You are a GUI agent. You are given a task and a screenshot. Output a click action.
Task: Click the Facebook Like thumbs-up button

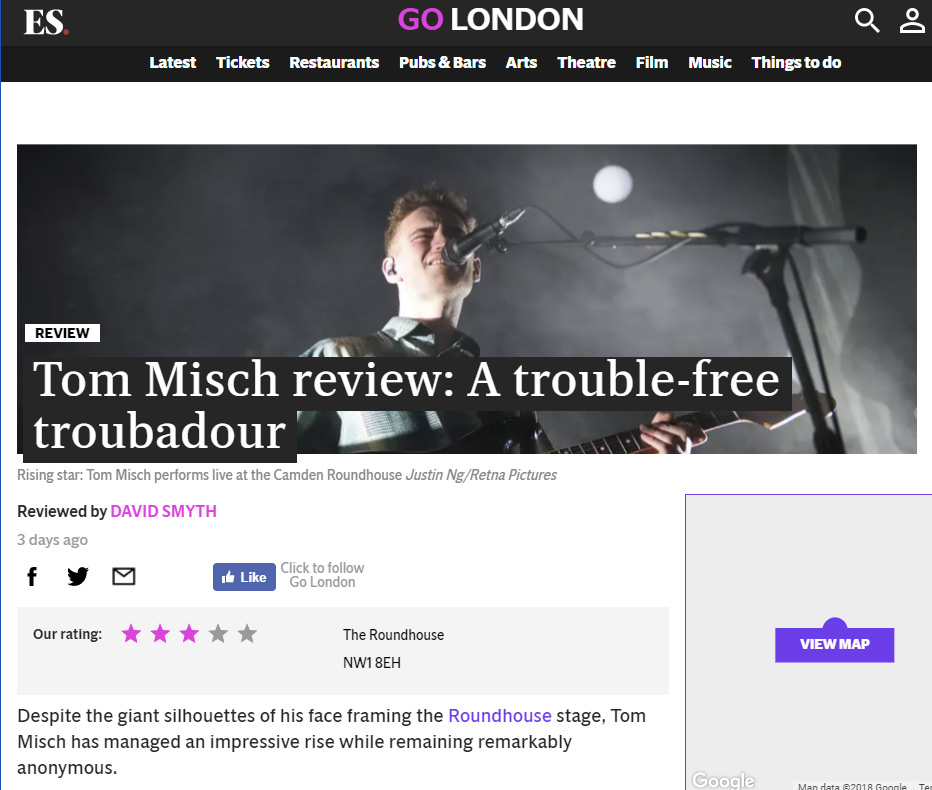244,577
